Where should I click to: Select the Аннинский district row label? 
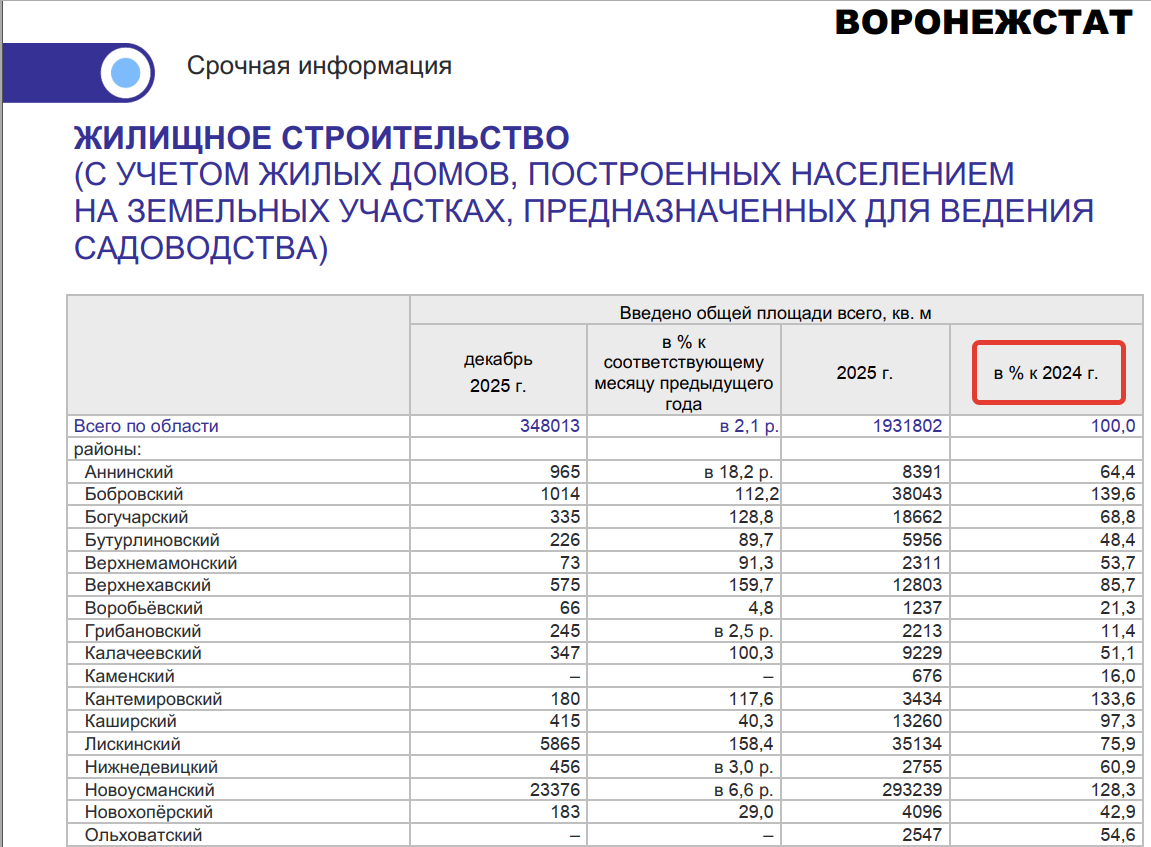(x=129, y=472)
